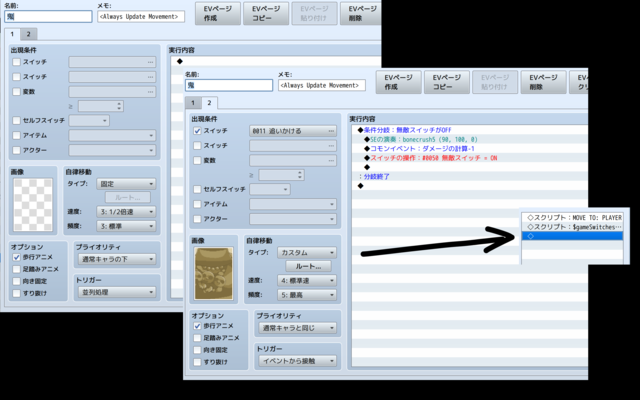The height and width of the screenshot is (400, 640).
Task: Open the empty image box in the back window
Action: tap(33, 205)
